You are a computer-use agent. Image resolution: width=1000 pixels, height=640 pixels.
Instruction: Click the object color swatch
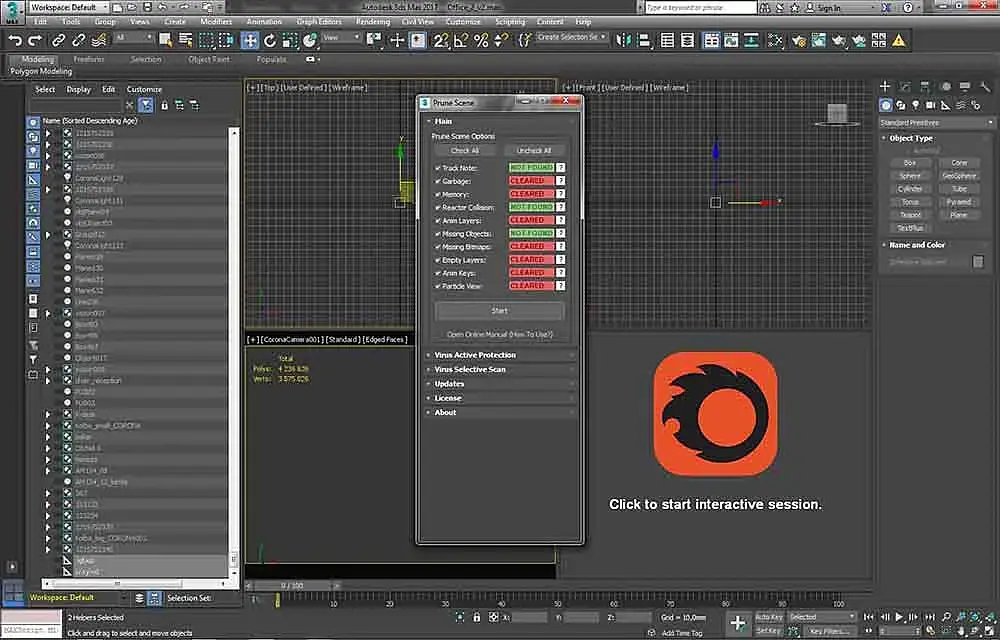pyautogui.click(x=978, y=262)
